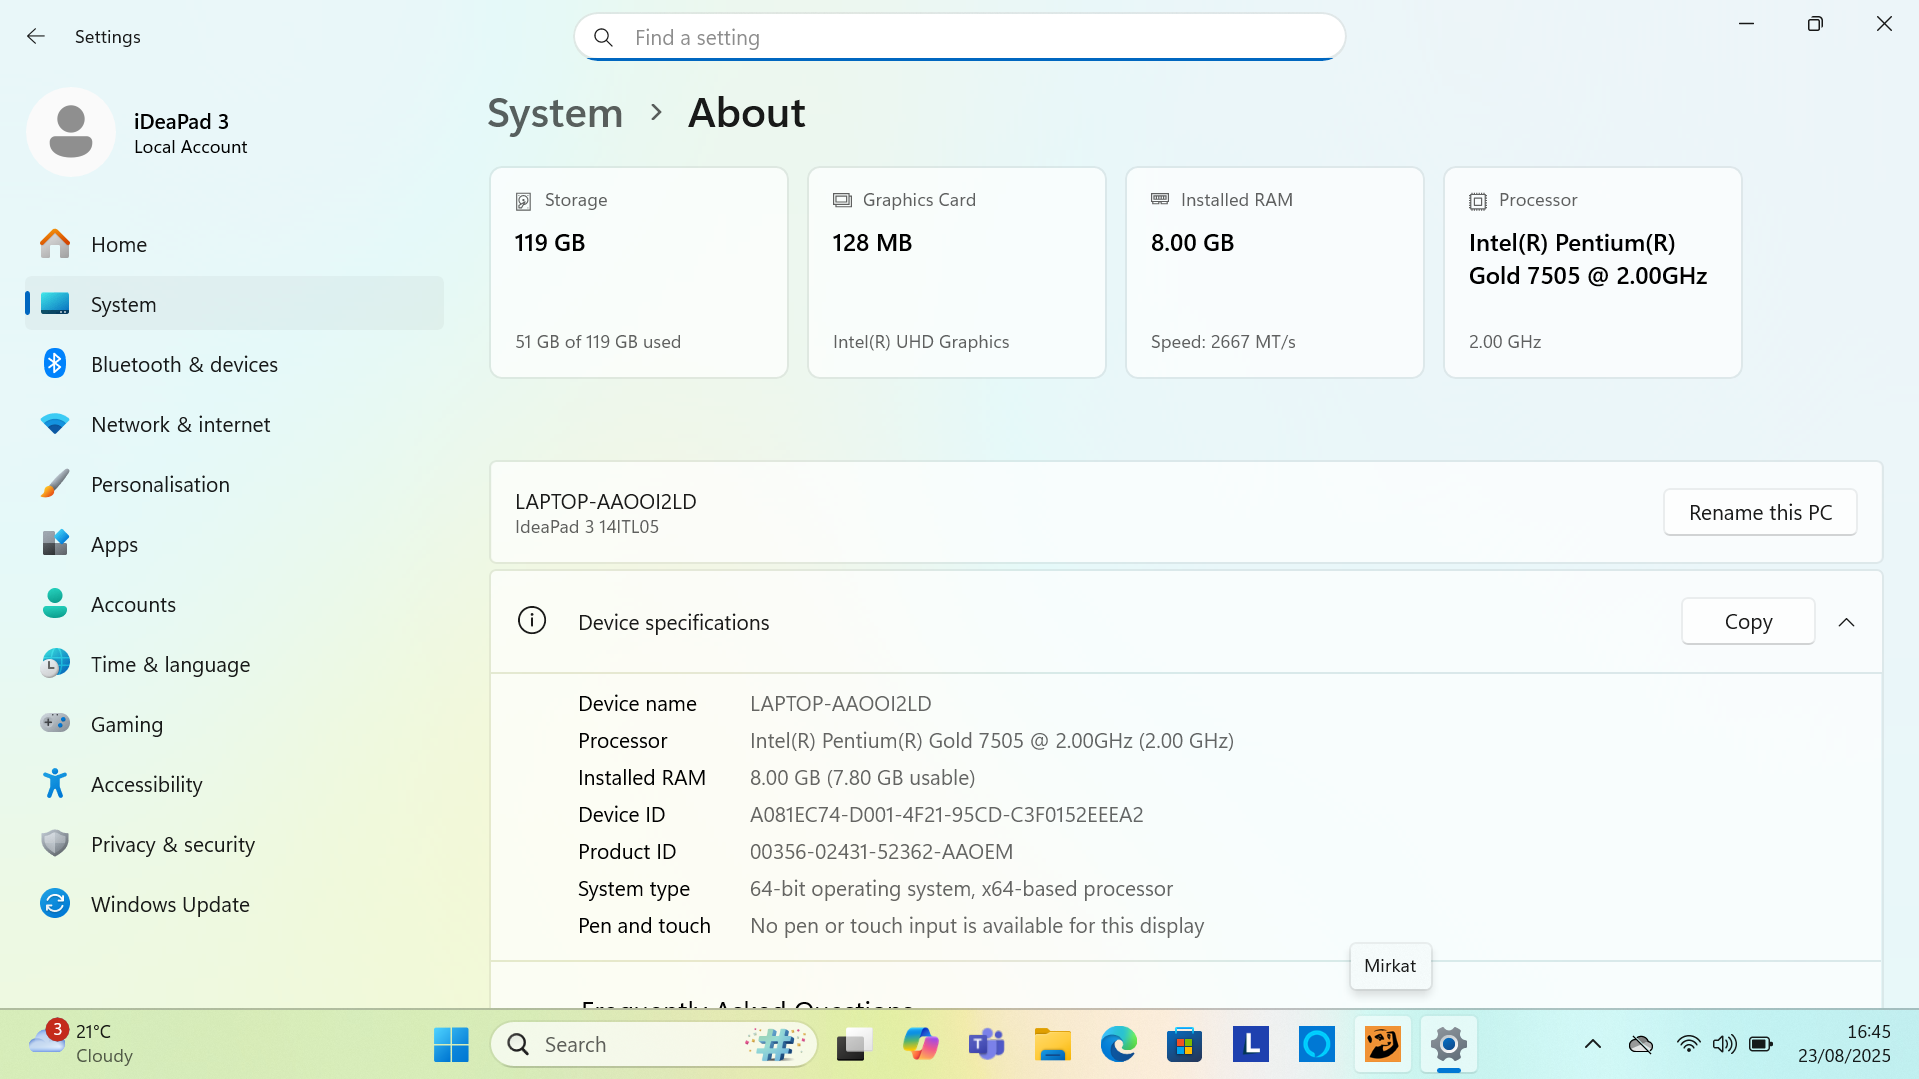
Task: Open Privacy & security settings
Action: point(172,844)
